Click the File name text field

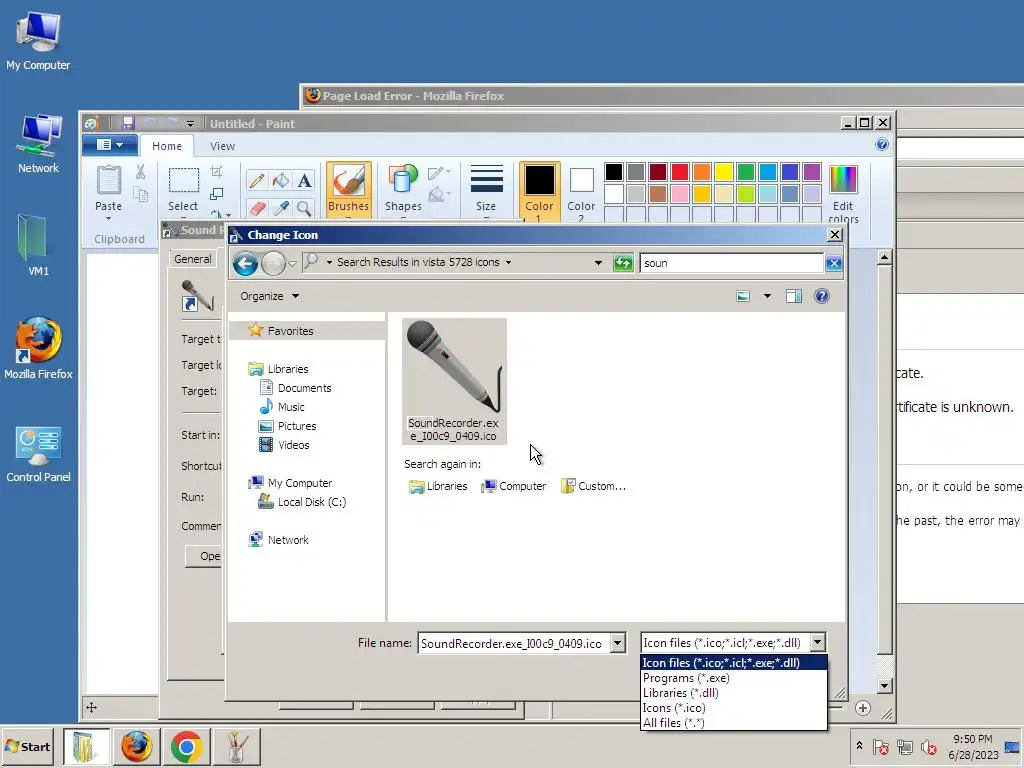514,643
